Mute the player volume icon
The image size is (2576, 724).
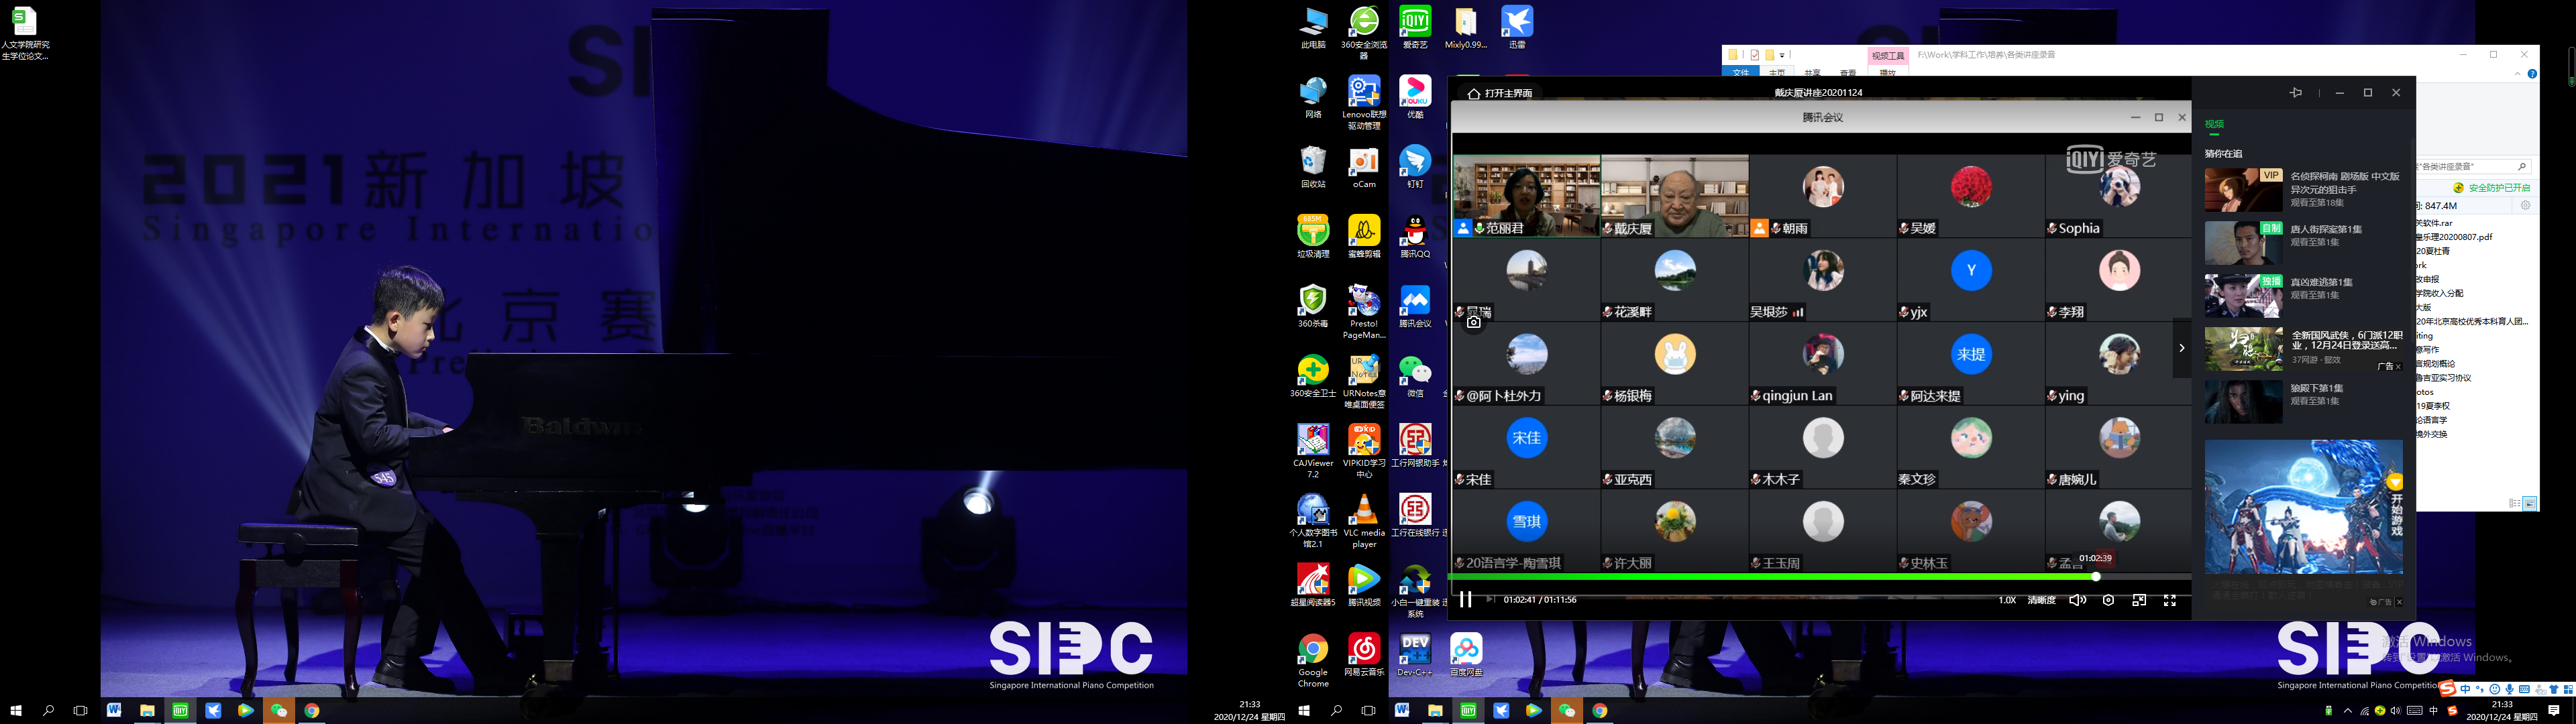point(2077,600)
